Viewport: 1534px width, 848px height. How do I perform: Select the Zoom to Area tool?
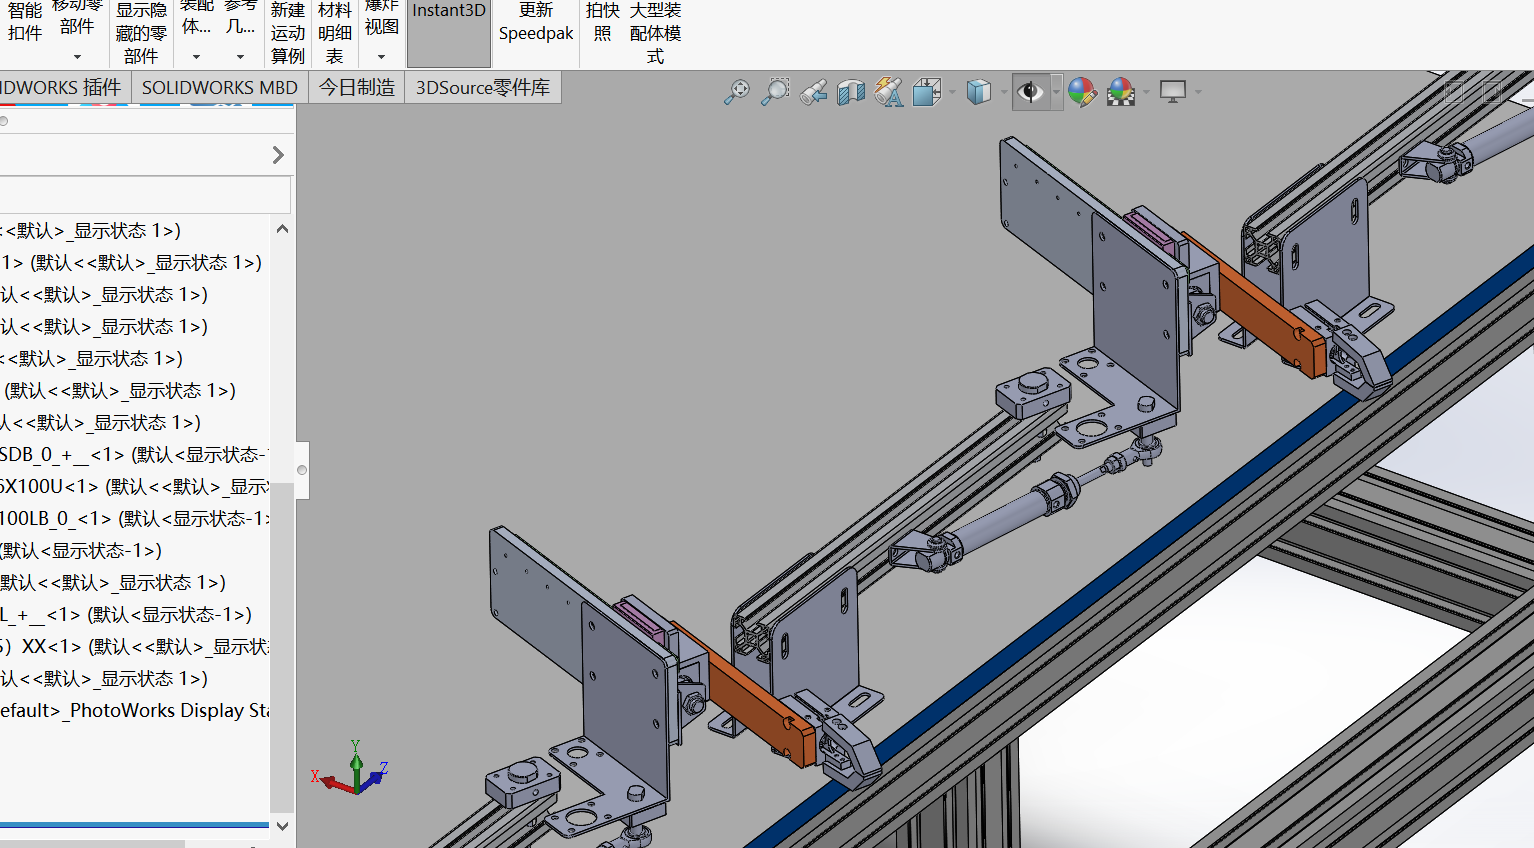[775, 92]
